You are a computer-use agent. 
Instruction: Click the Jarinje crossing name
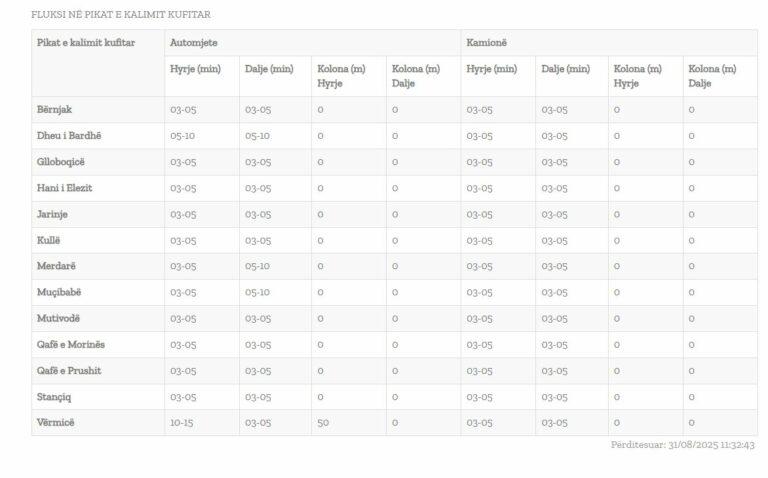point(53,214)
